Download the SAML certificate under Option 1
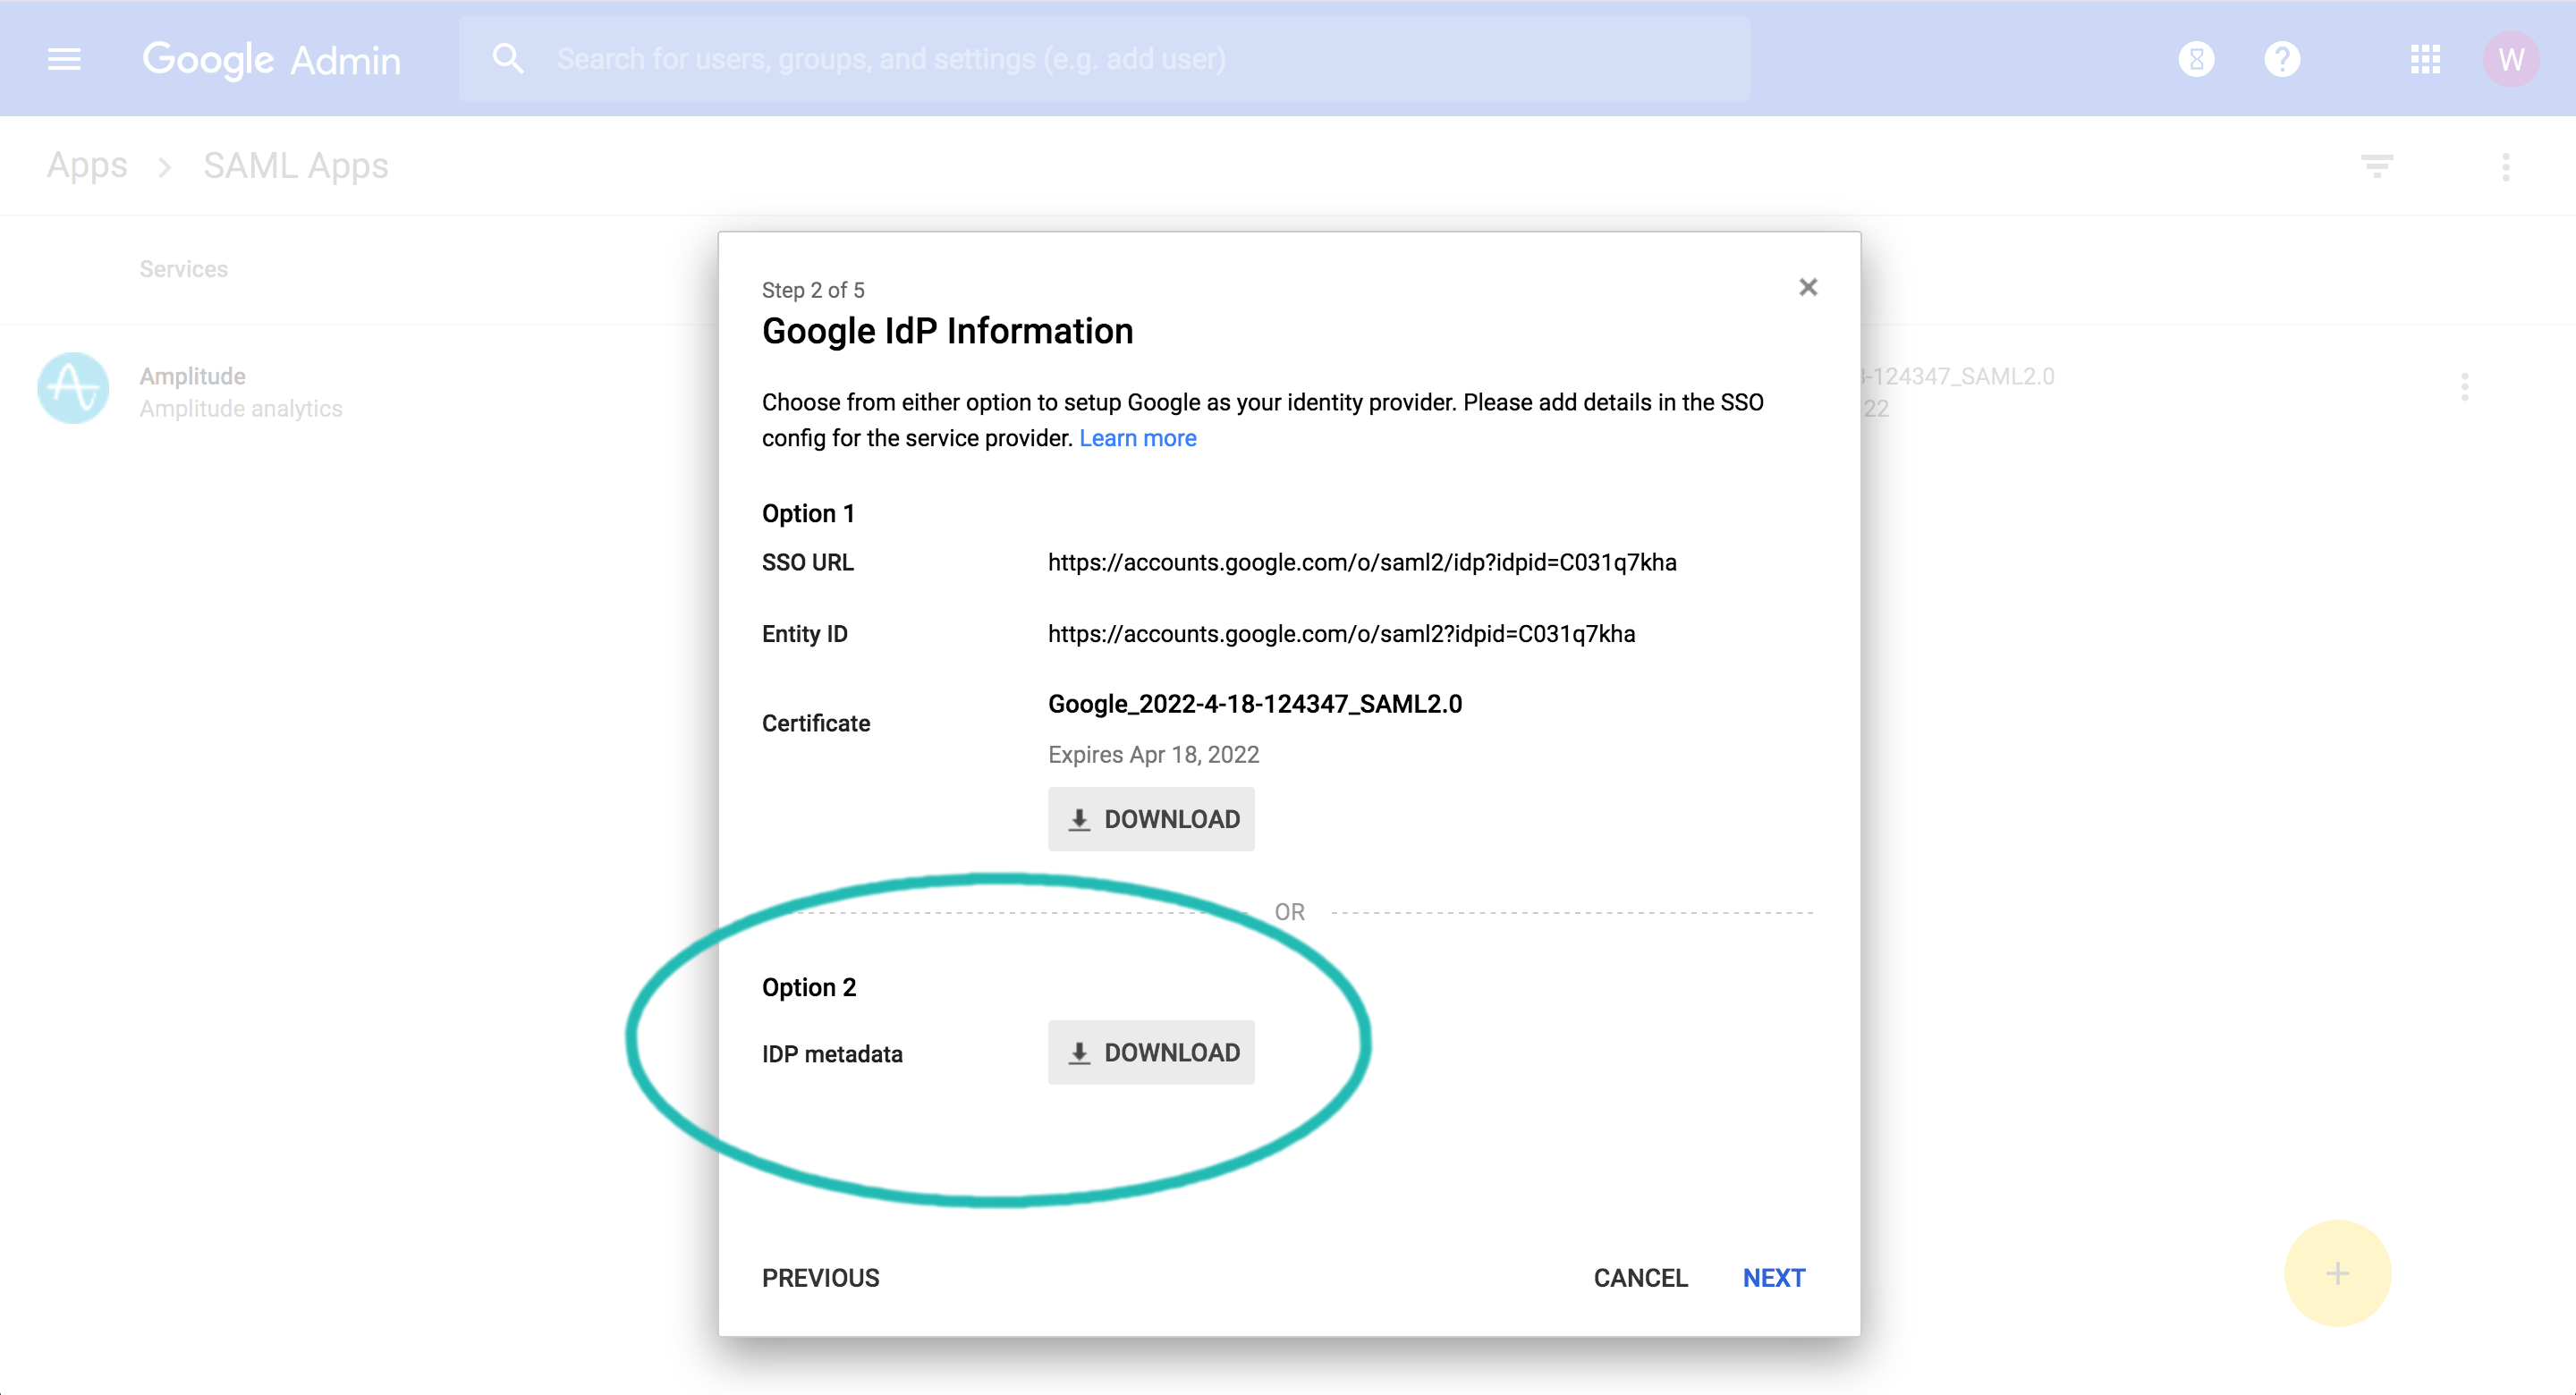The height and width of the screenshot is (1395, 2576). click(x=1151, y=819)
